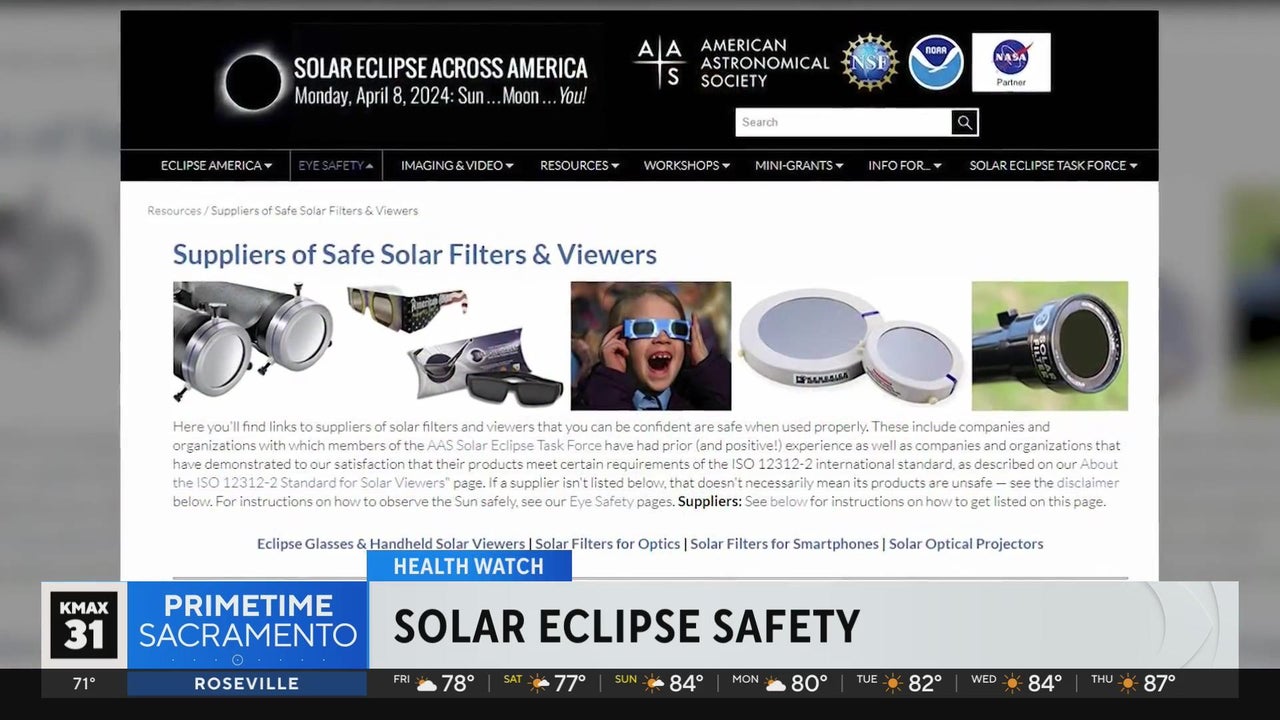The image size is (1280, 720).
Task: Open the Resources navigation menu
Action: coord(579,166)
